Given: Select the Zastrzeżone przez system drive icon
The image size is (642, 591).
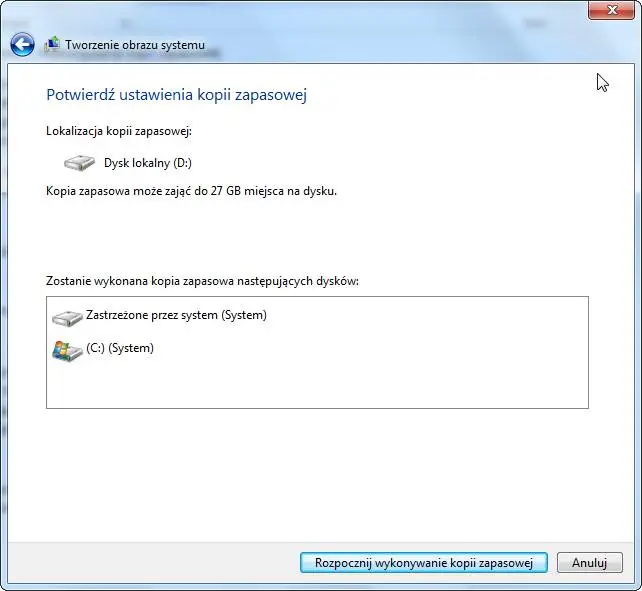Looking at the screenshot, I should click(67, 317).
